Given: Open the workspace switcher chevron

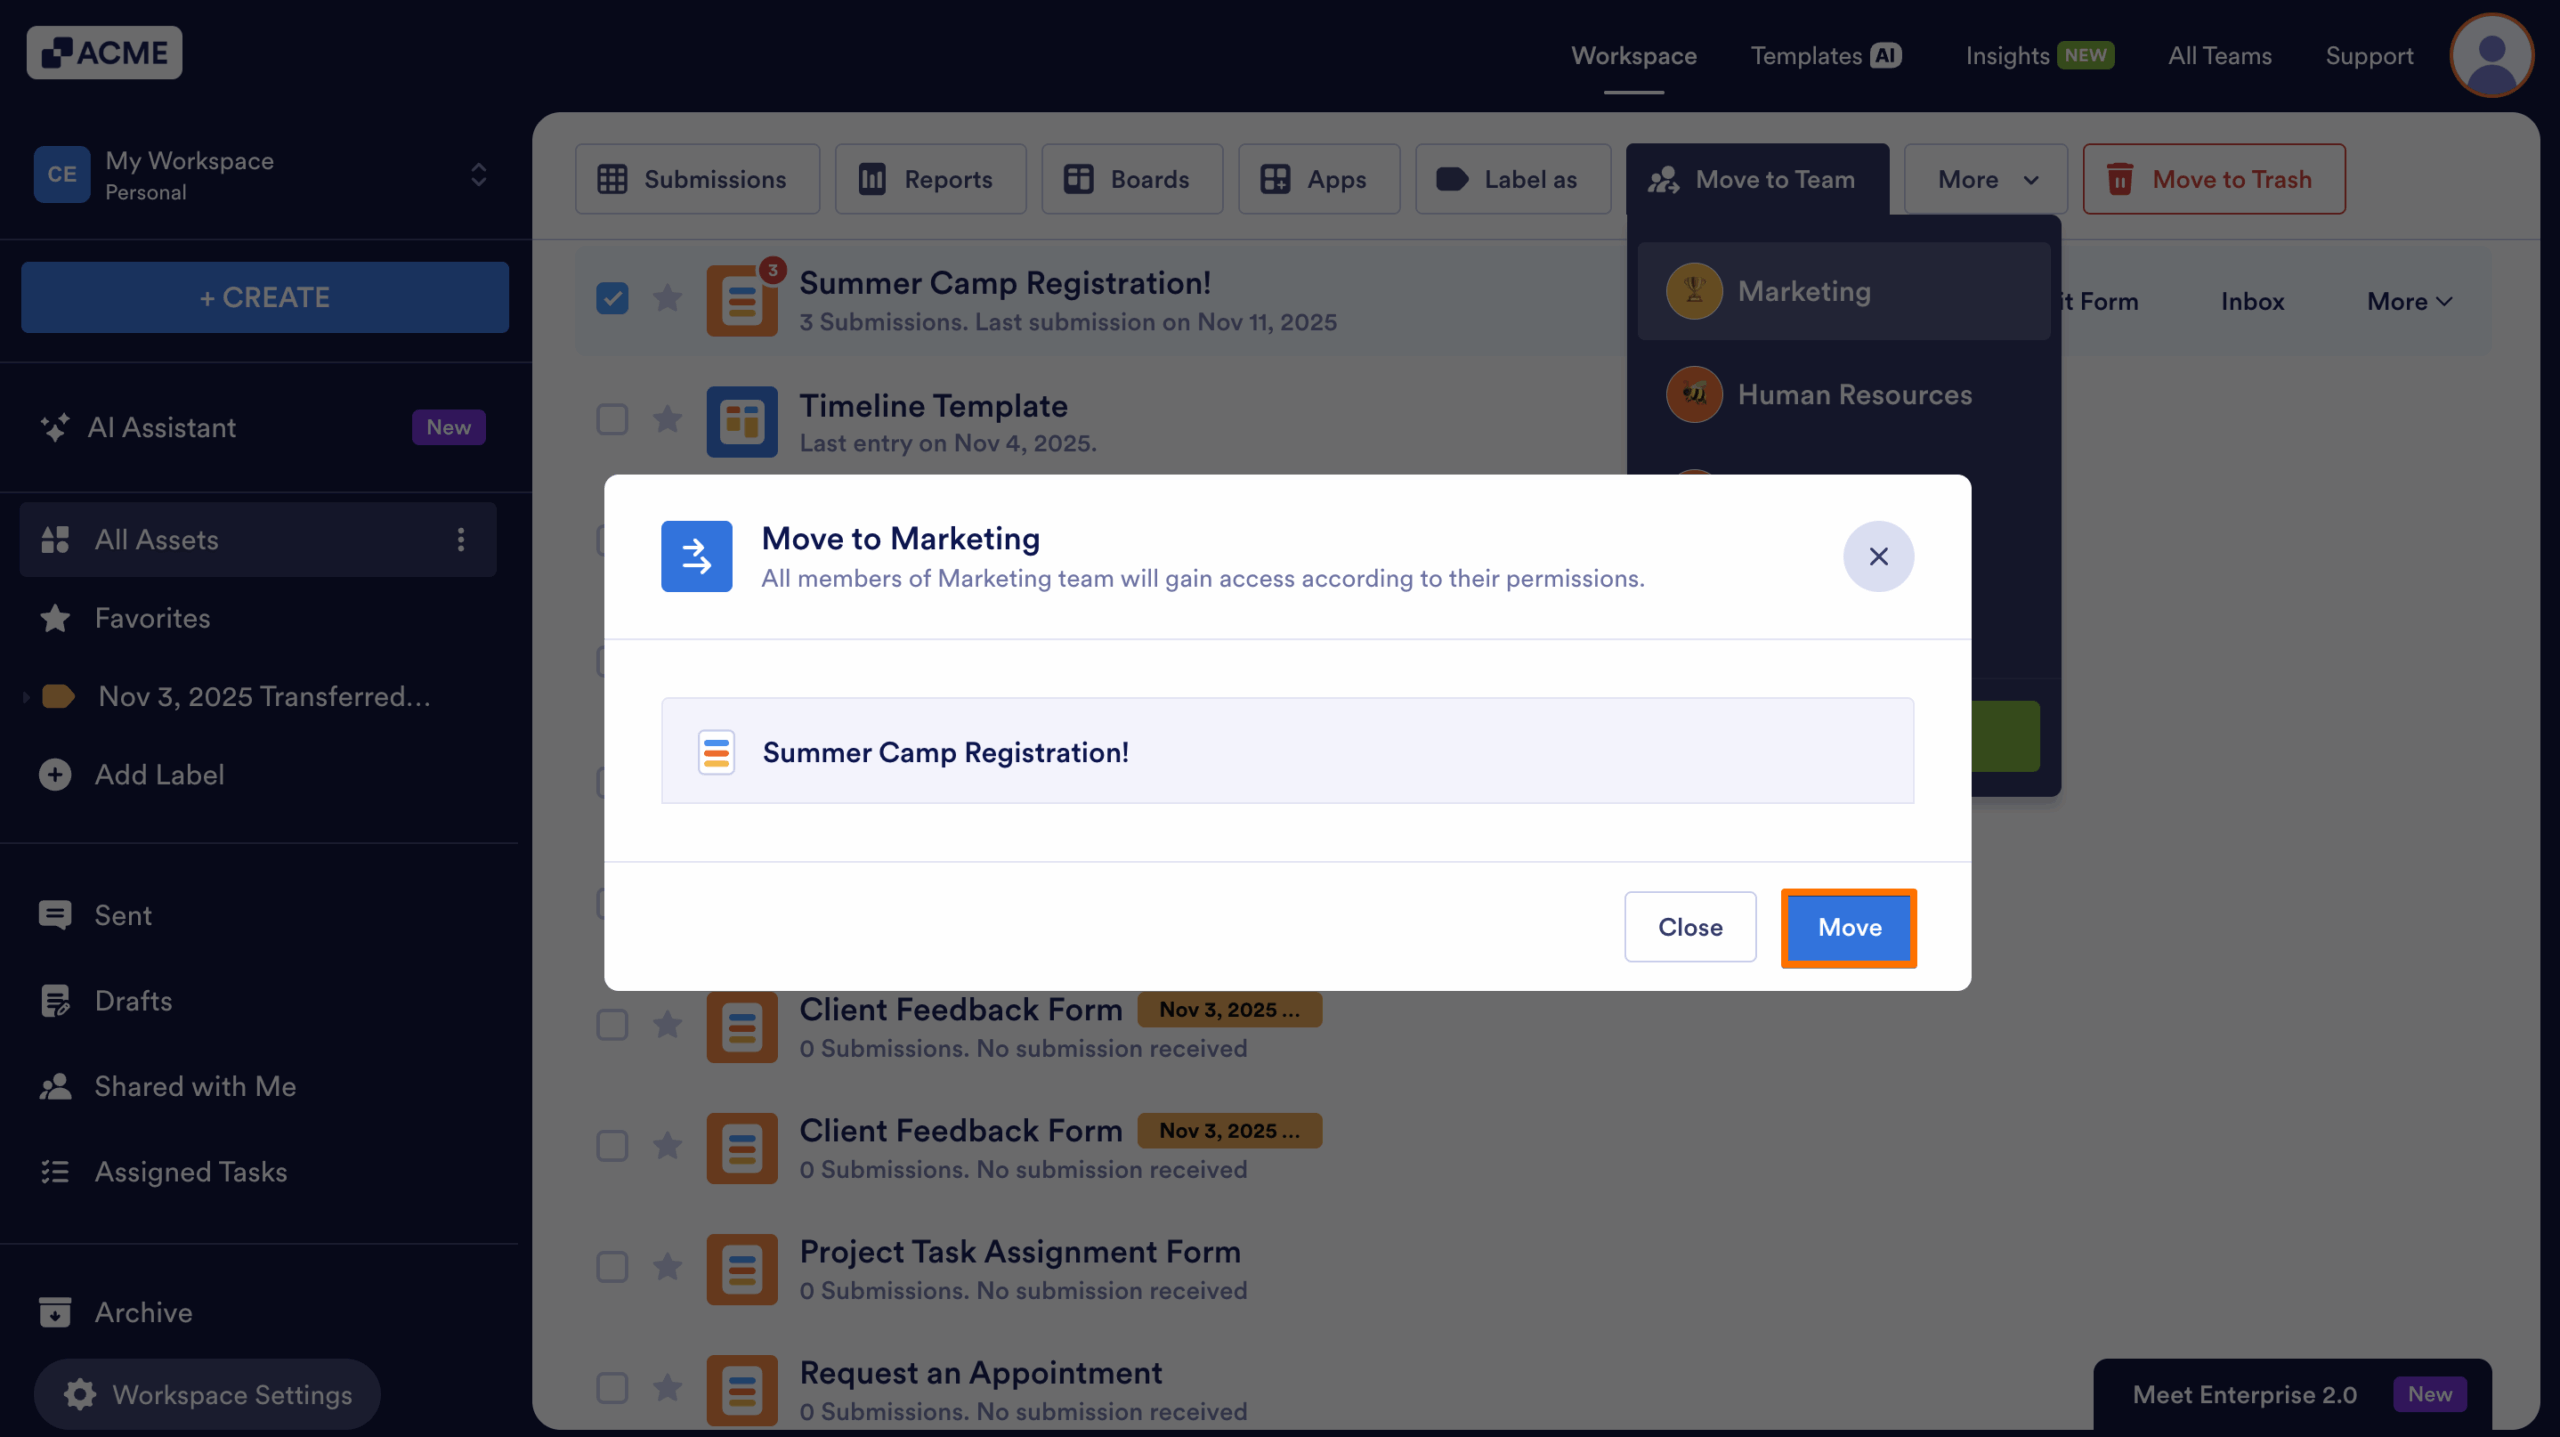Looking at the screenshot, I should tap(478, 175).
